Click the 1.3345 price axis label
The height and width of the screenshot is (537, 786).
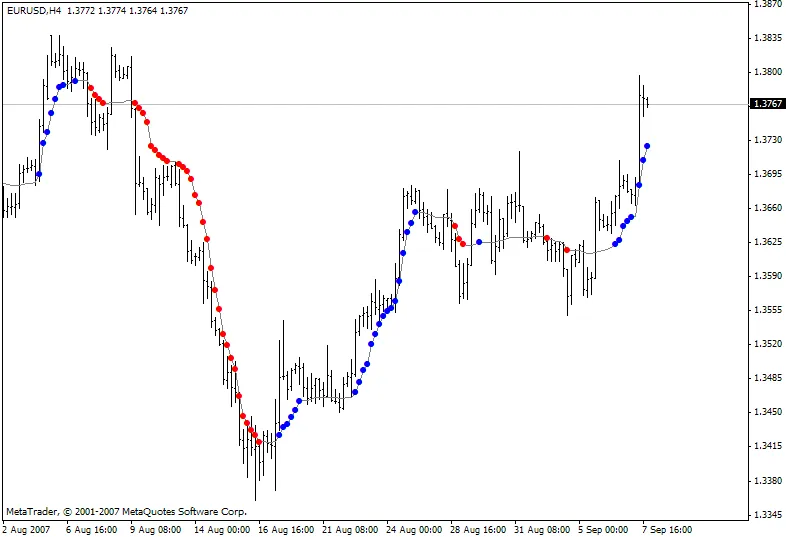point(766,514)
